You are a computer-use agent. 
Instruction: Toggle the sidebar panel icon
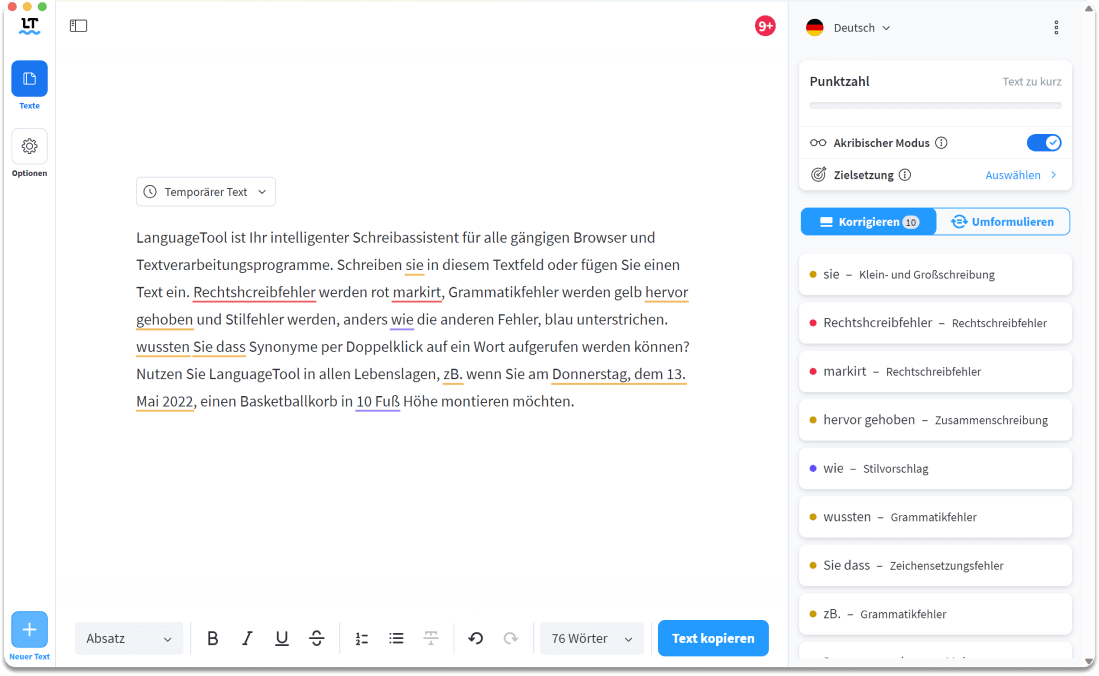point(78,26)
